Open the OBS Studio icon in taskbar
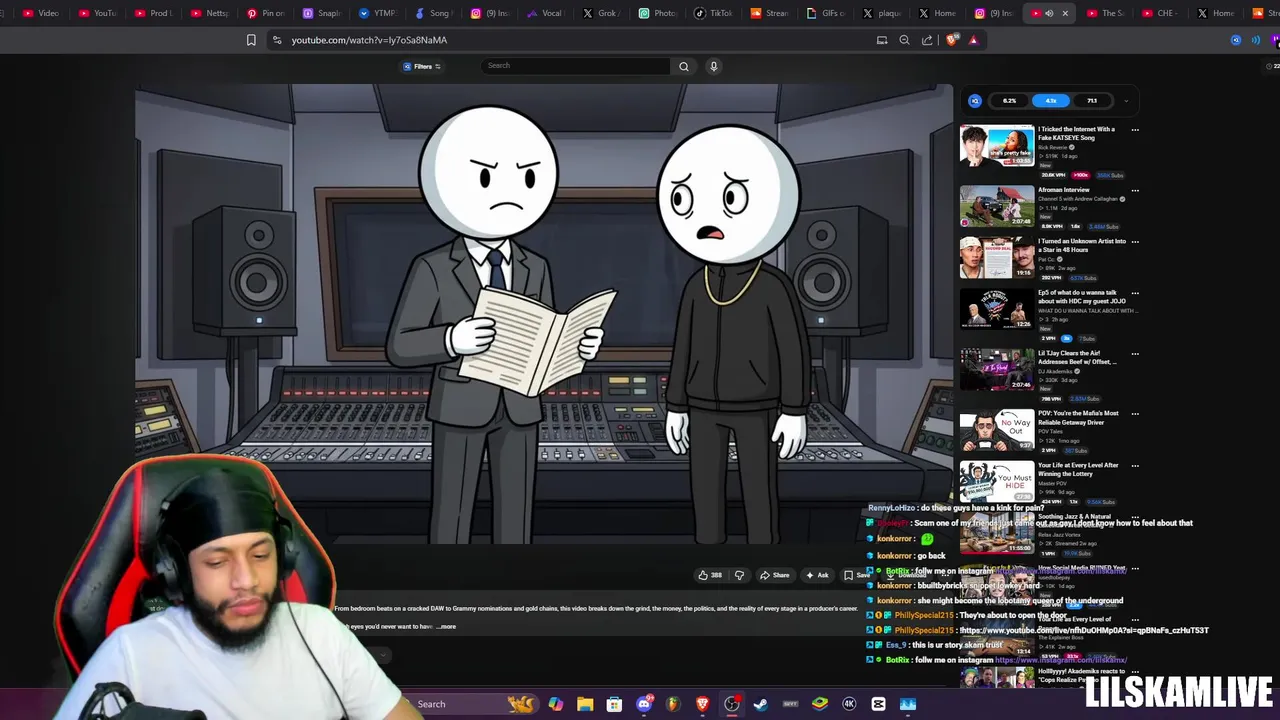This screenshot has height=720, width=1280. click(x=732, y=704)
